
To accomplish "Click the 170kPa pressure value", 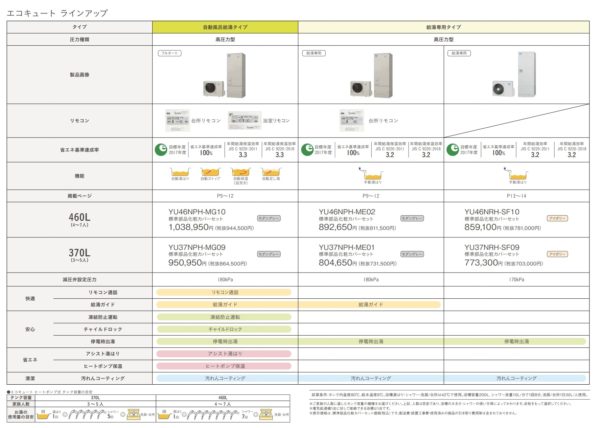I will tap(517, 280).
